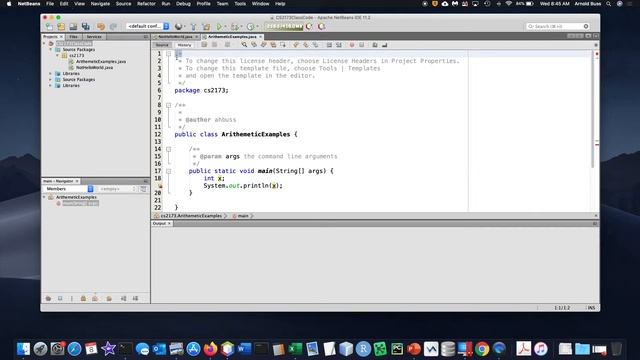This screenshot has width=640, height=360.
Task: Toggle Sort by Name button in Navigator
Action: pos(123,299)
